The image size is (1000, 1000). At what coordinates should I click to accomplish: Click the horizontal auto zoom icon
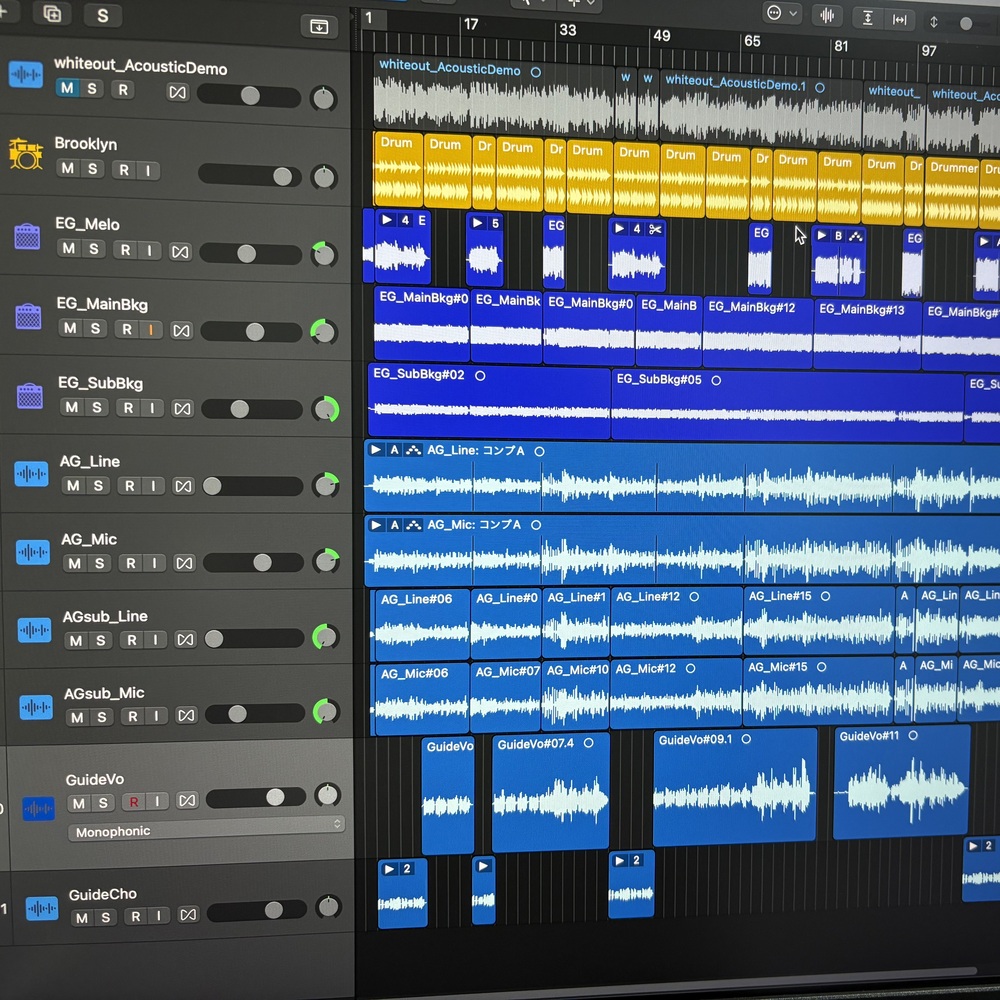[899, 19]
